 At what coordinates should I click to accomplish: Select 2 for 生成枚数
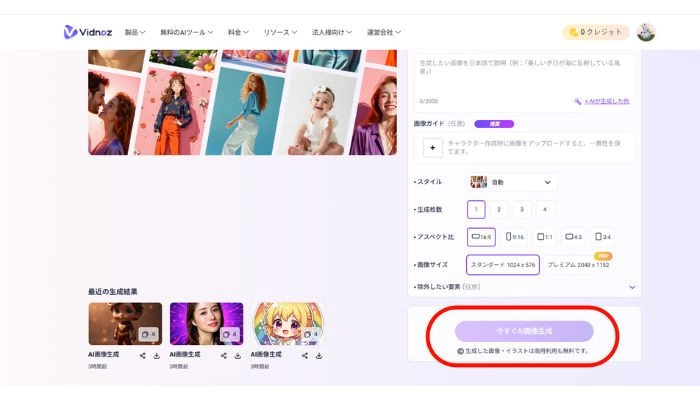(499, 209)
